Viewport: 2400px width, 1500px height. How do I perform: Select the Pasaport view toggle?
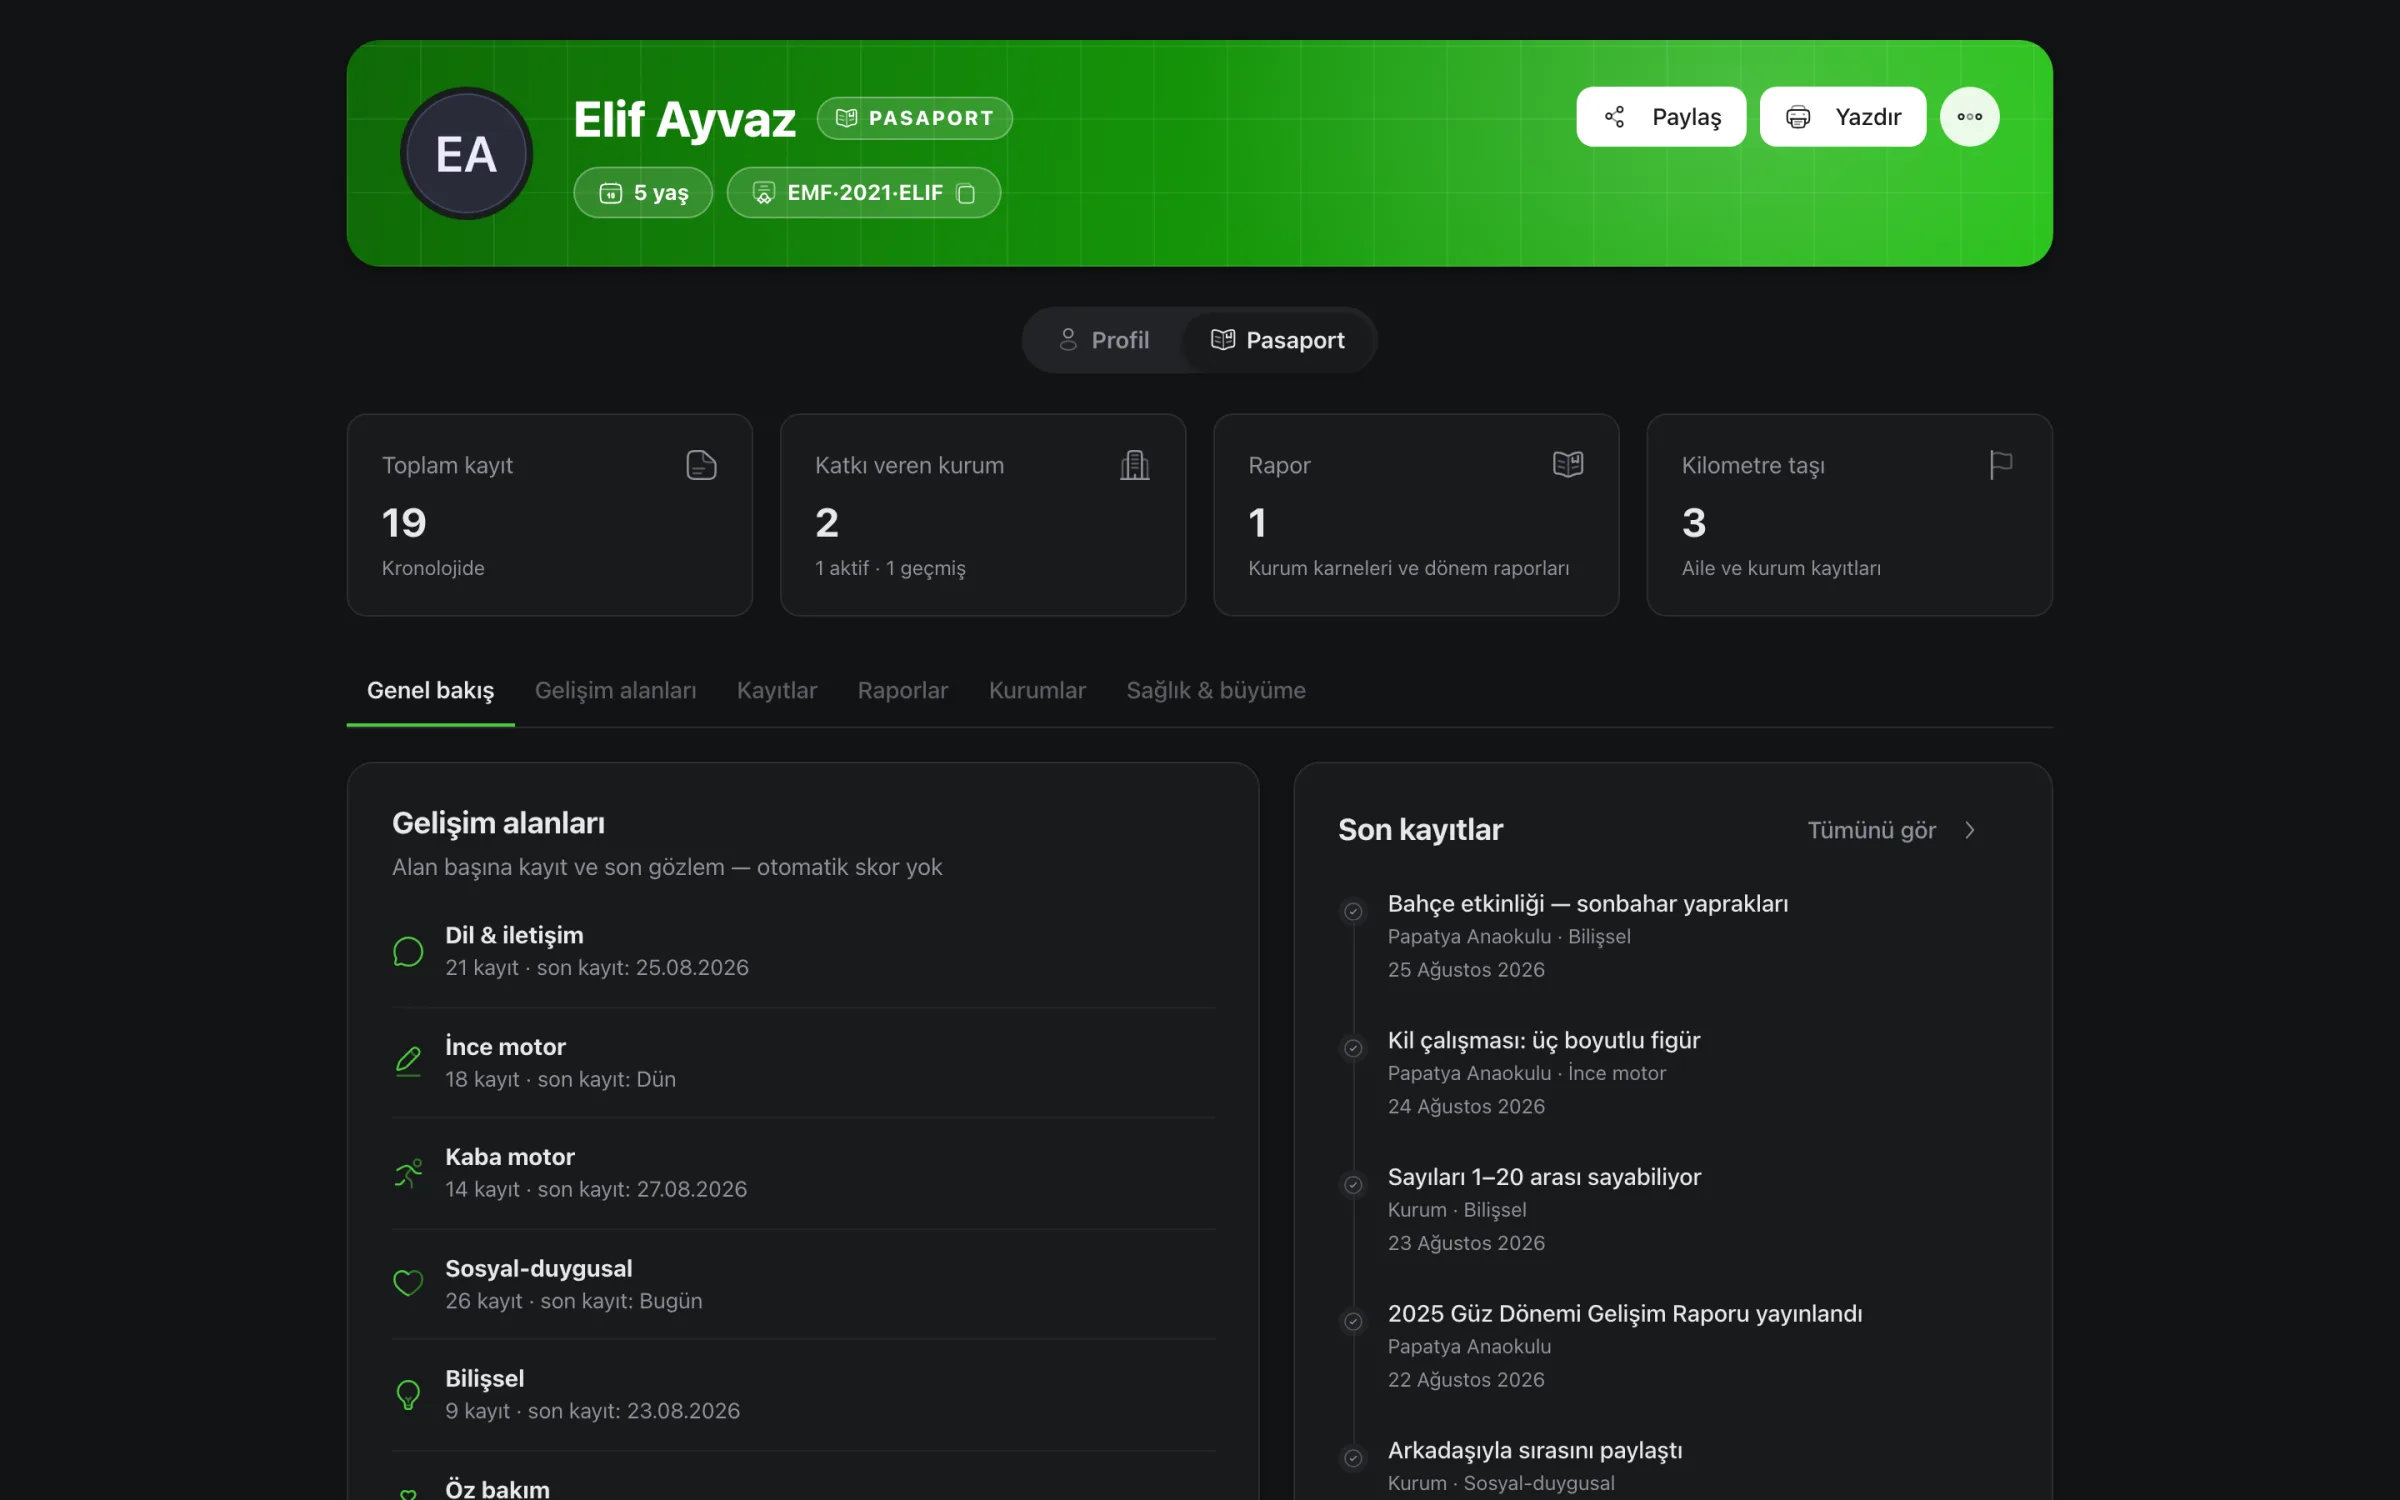(x=1277, y=340)
